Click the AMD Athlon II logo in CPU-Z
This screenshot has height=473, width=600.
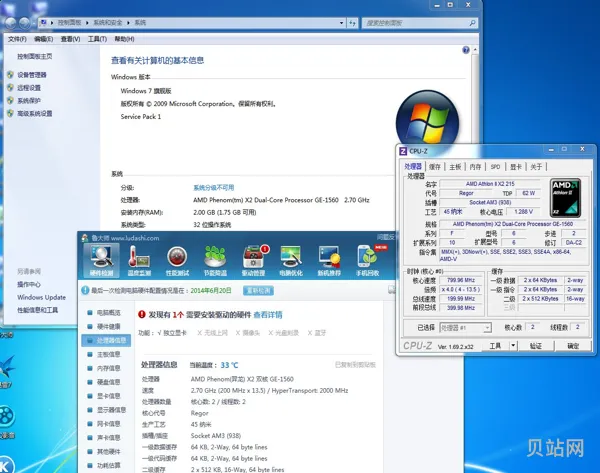tap(566, 197)
